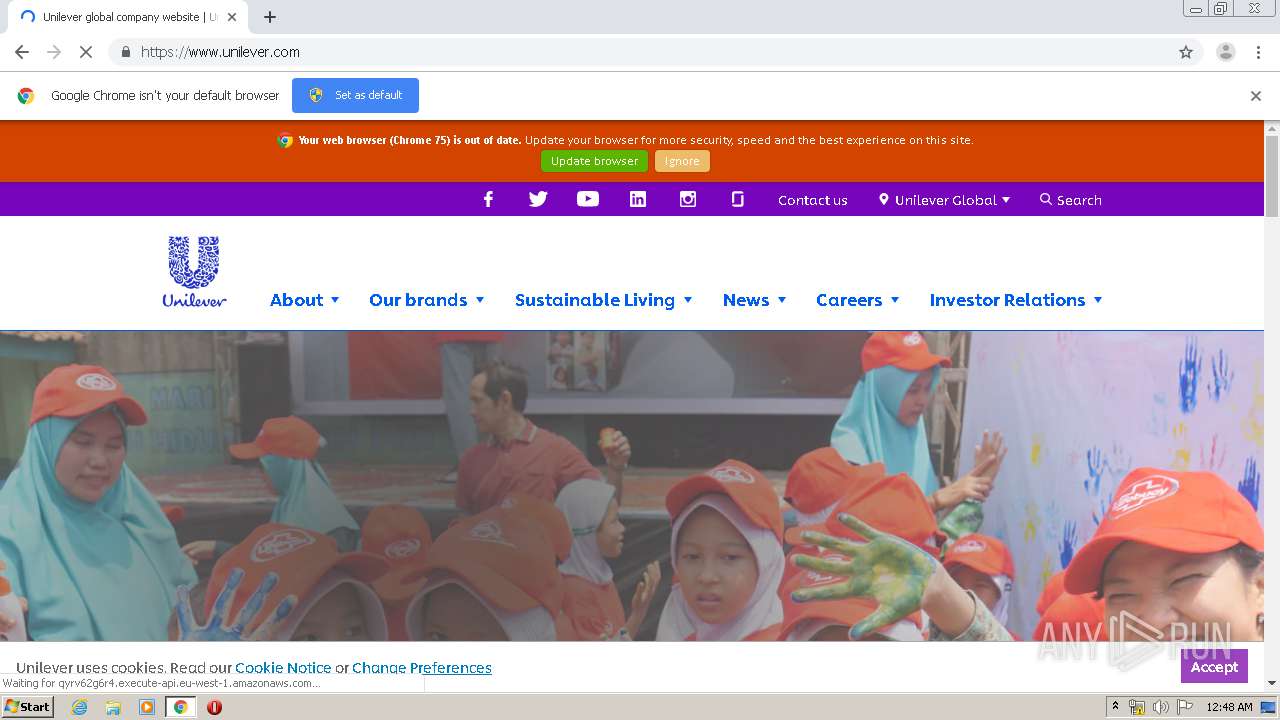This screenshot has width=1280, height=720.
Task: Click the taskbar clock showing 12:48 AM
Action: [x=1229, y=707]
